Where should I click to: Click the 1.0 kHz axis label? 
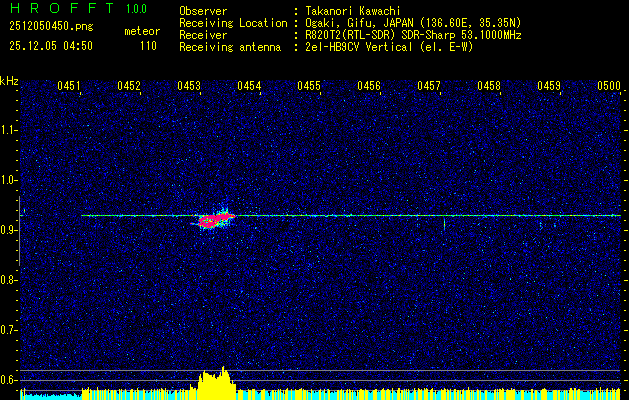[x=9, y=180]
